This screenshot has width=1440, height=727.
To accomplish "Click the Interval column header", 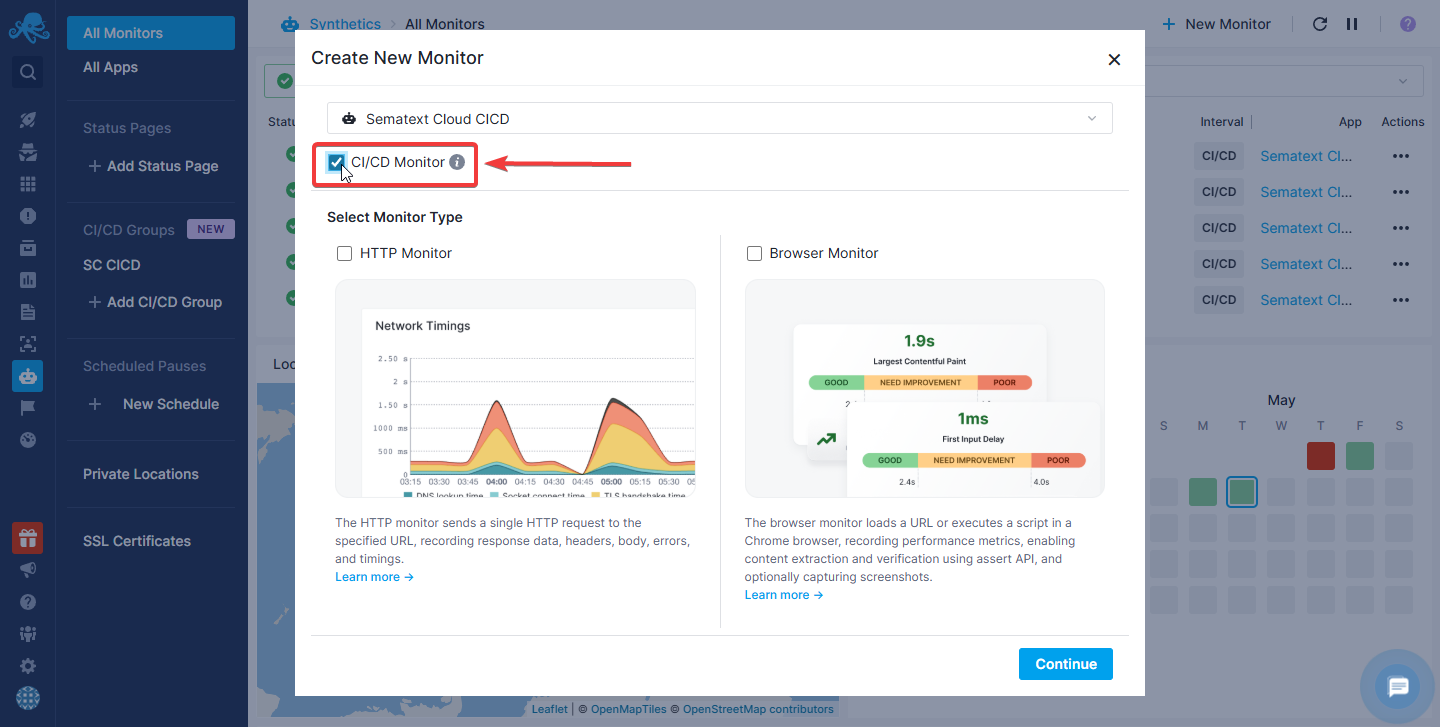I will coord(1222,122).
